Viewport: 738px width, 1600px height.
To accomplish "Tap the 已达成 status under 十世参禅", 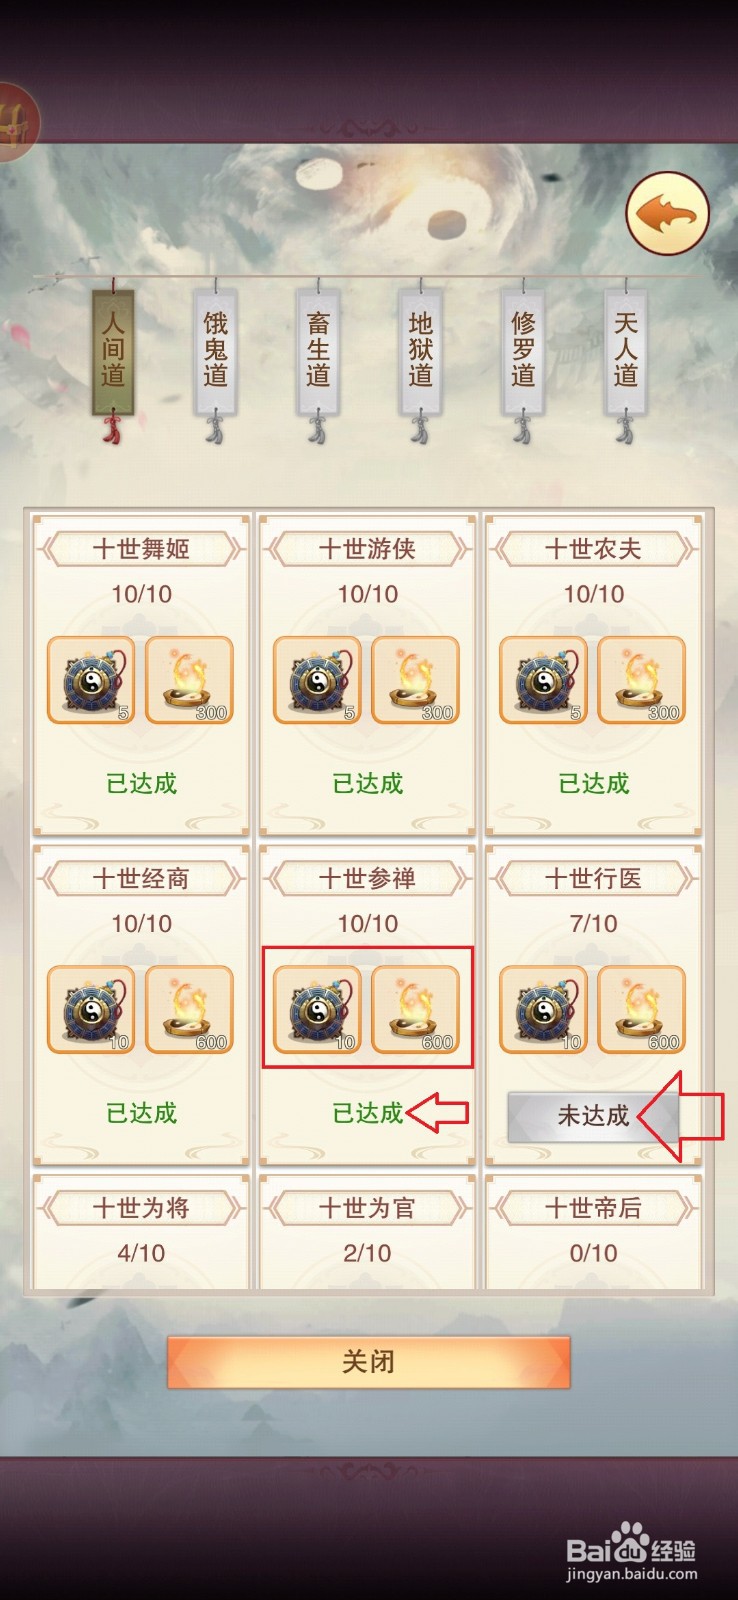I will tap(367, 1113).
